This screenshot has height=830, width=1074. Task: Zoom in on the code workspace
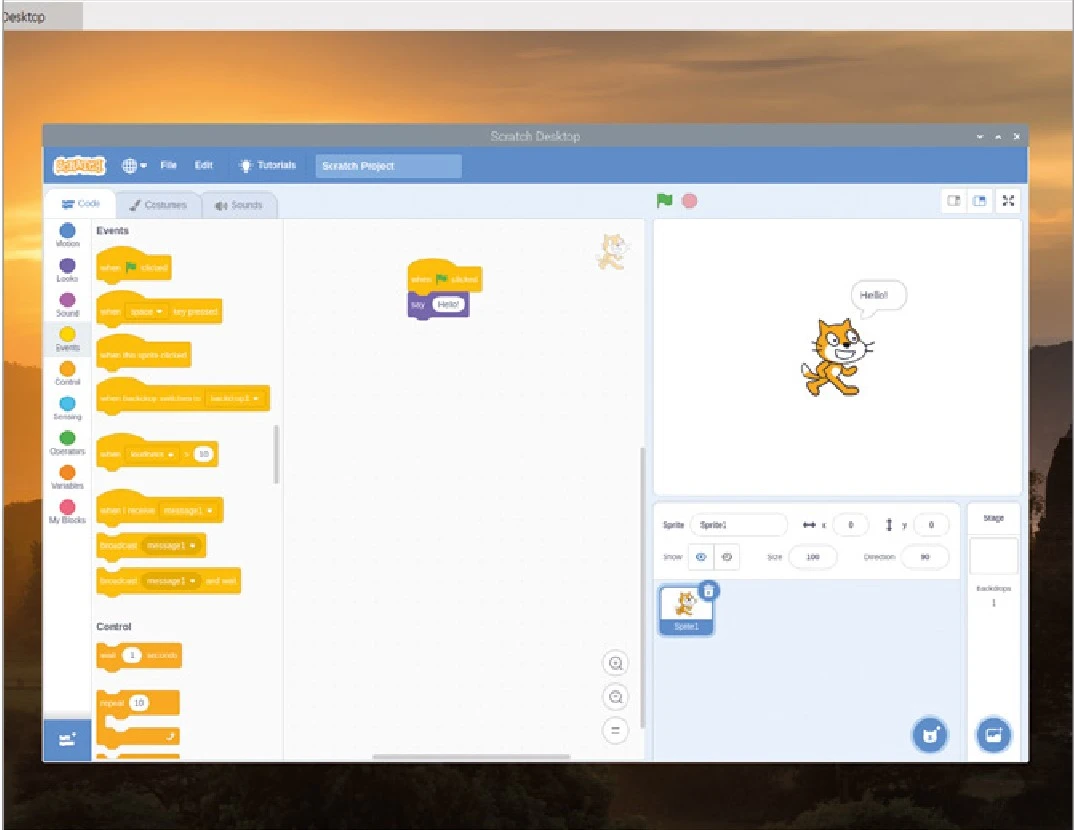point(616,663)
